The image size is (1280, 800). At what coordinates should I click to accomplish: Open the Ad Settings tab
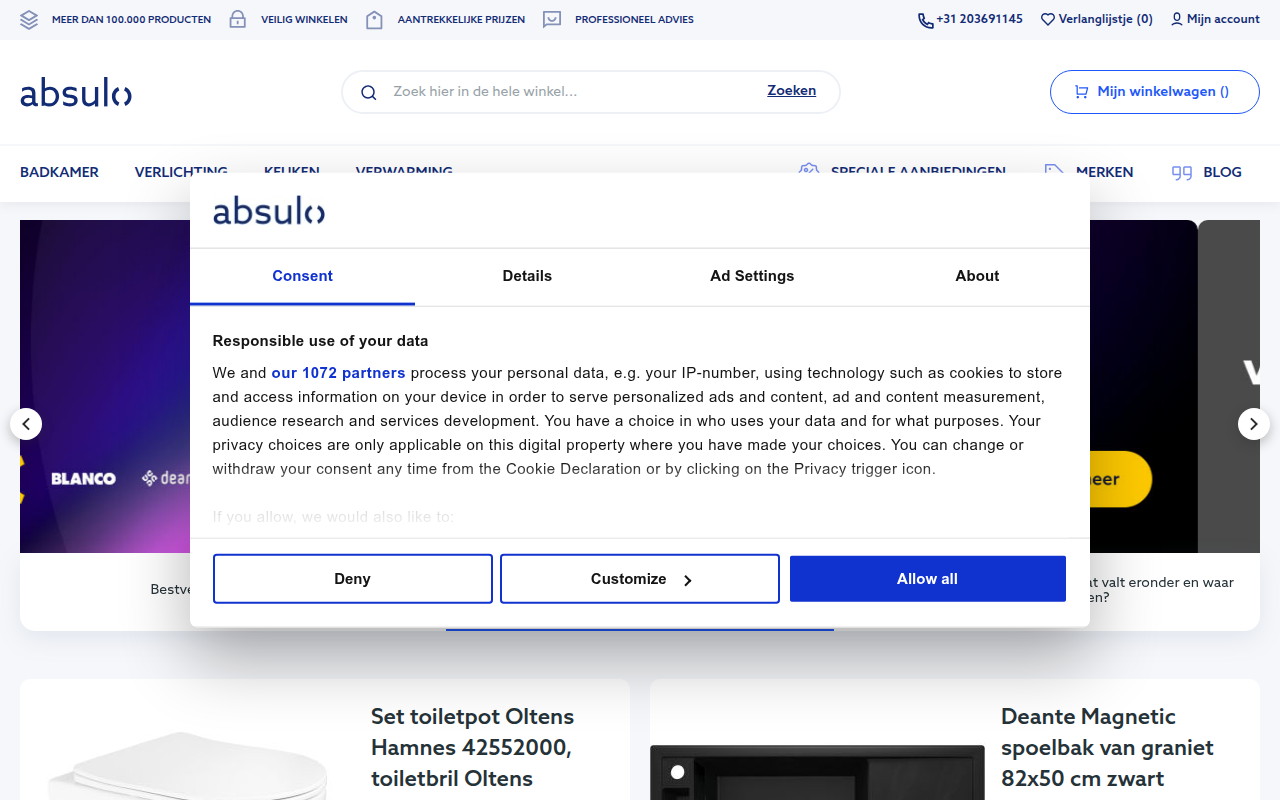coord(752,276)
